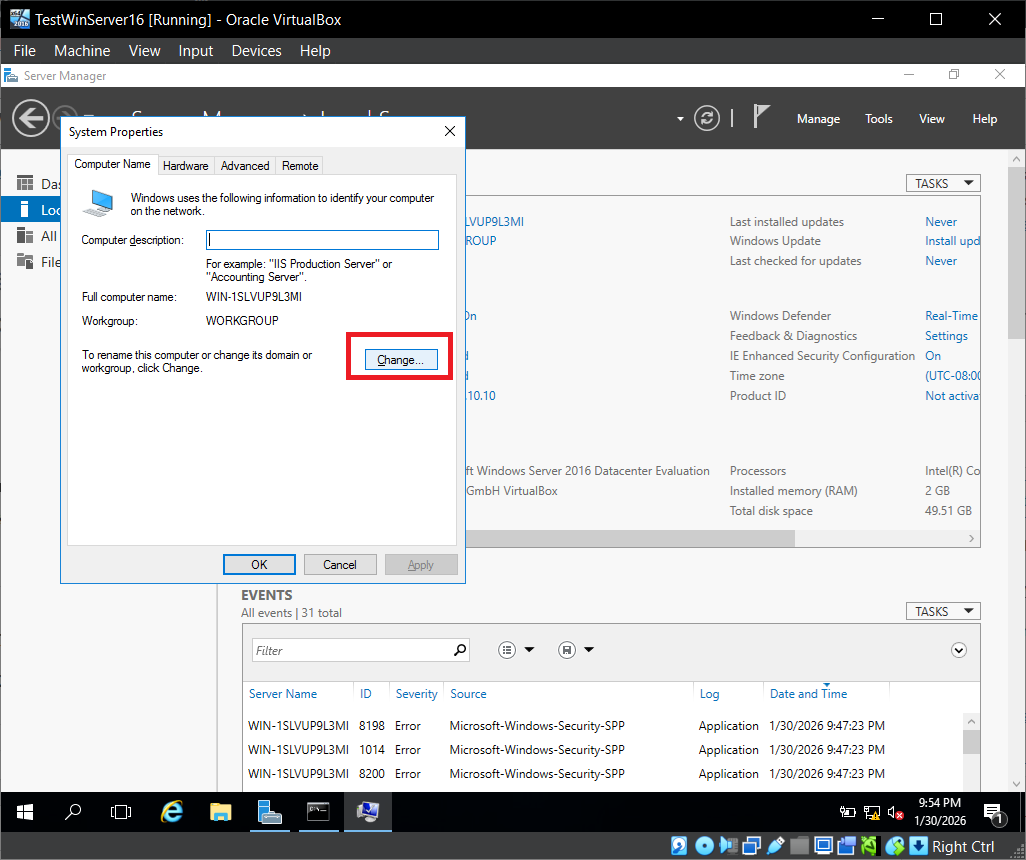The image size is (1026, 860).
Task: Open the Tools menu in Server Manager
Action: pyautogui.click(x=878, y=119)
